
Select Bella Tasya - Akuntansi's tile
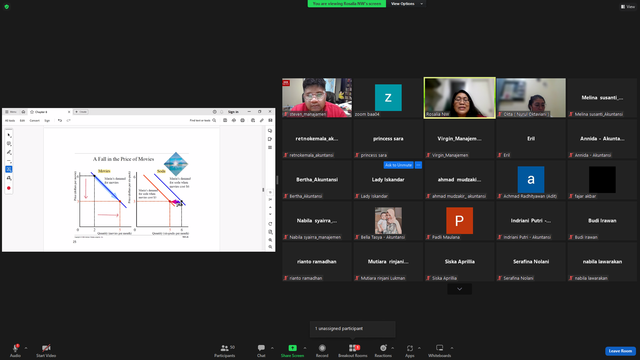click(x=388, y=220)
